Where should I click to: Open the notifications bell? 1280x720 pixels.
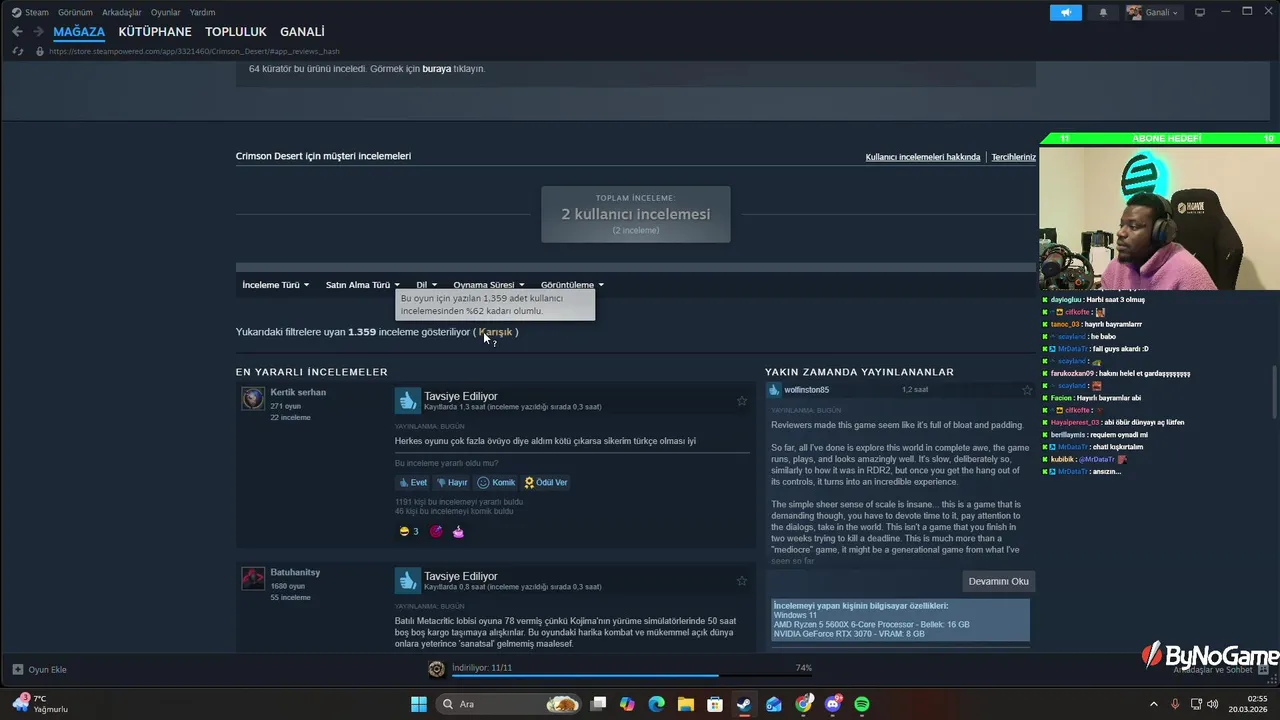click(1103, 12)
